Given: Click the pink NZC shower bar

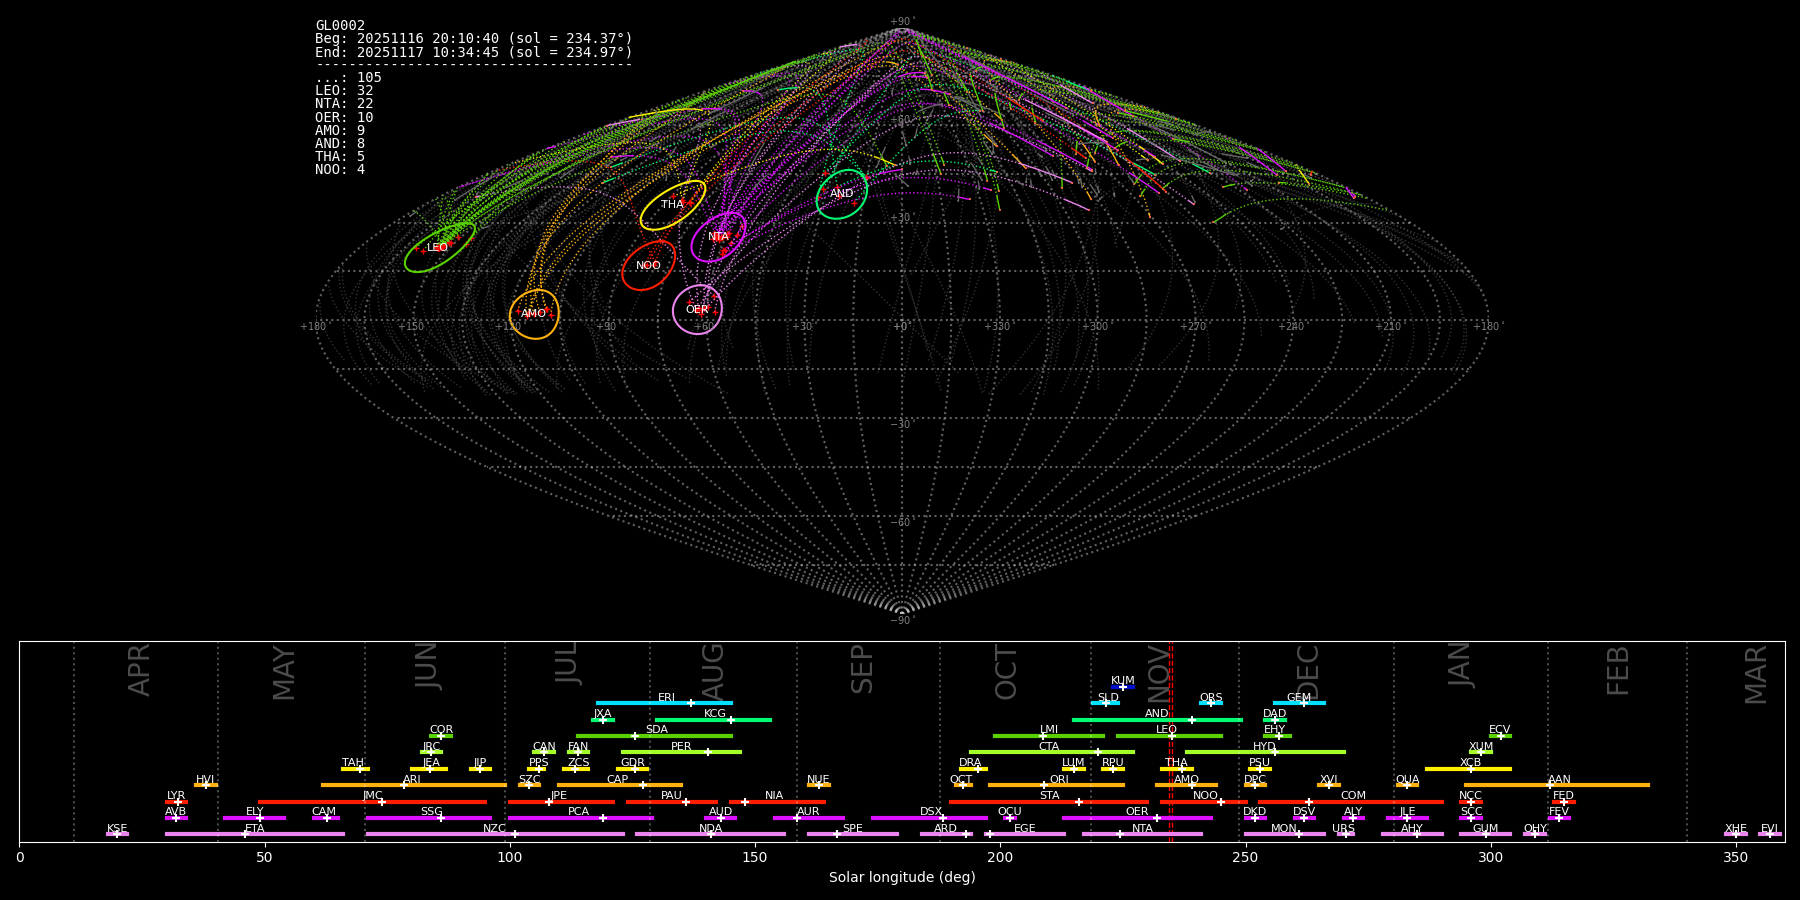Looking at the screenshot, I should click(x=495, y=834).
